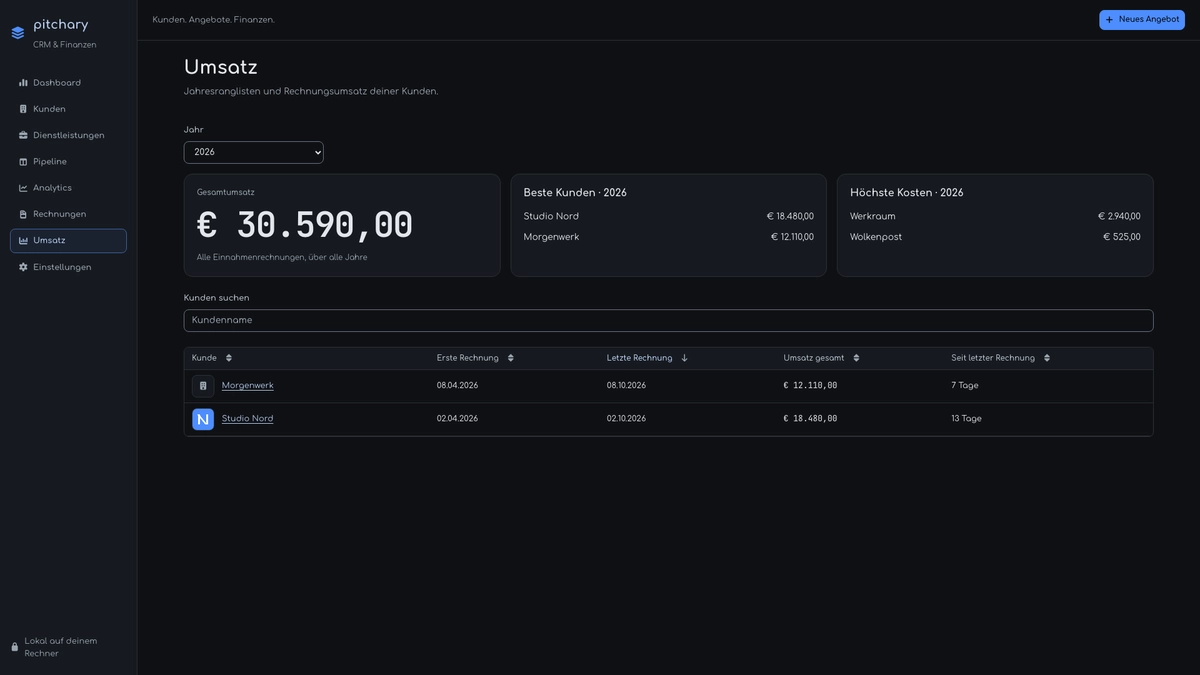The height and width of the screenshot is (675, 1200).
Task: Click Werkraum in Höchste Kosten card
Action: (x=873, y=217)
